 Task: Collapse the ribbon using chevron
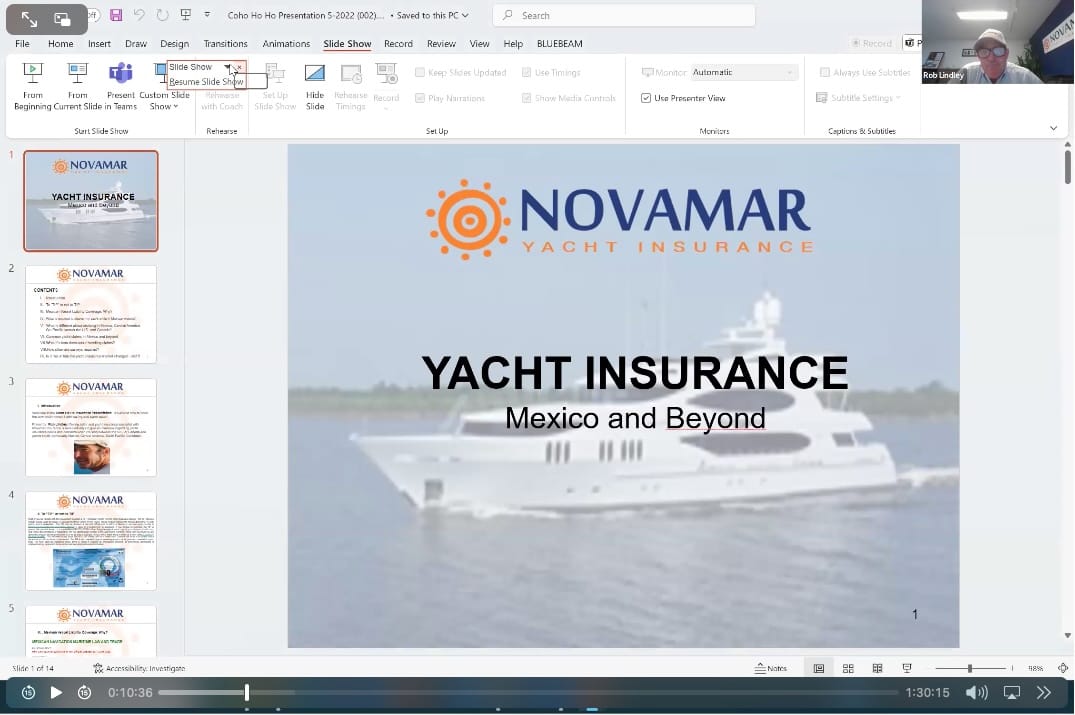pos(1054,128)
